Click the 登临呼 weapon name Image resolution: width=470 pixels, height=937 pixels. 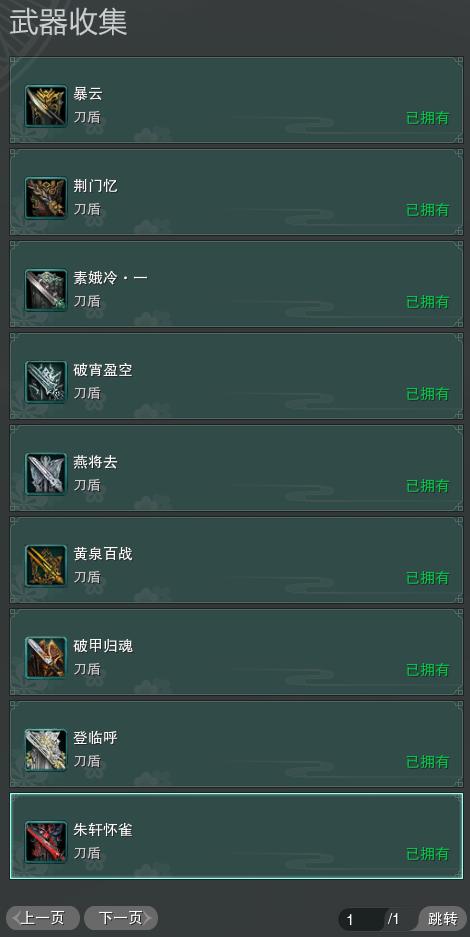[x=96, y=738]
